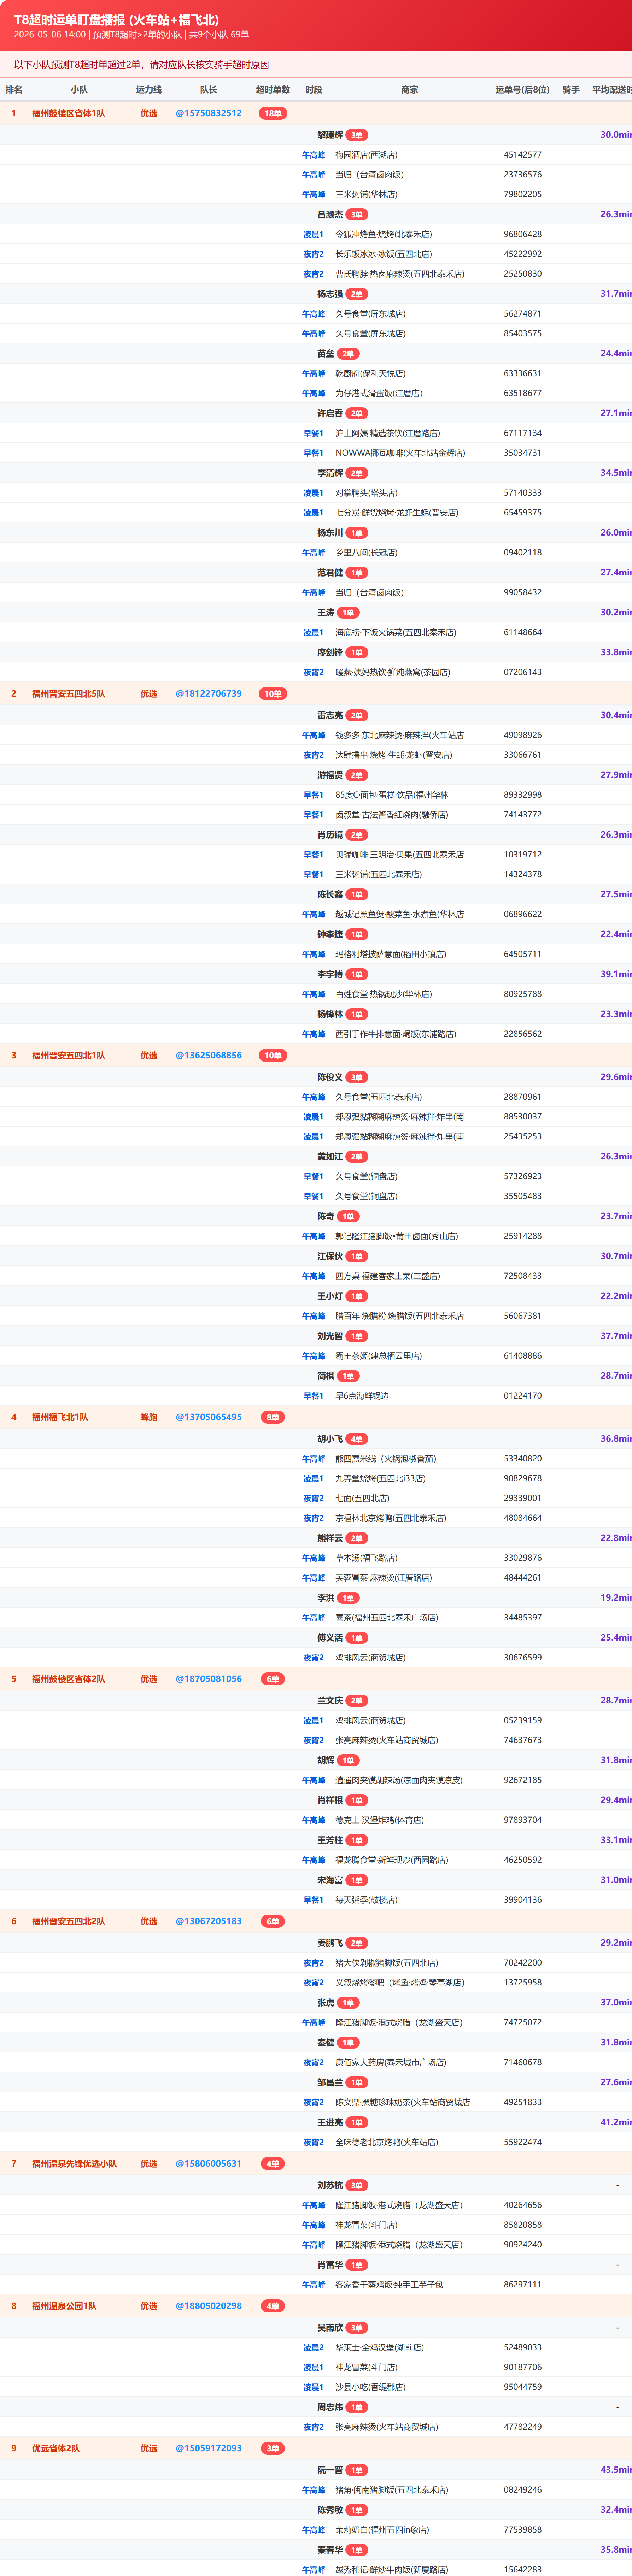
Task: Click merchant 七面(五四北店)
Action: [362, 1498]
